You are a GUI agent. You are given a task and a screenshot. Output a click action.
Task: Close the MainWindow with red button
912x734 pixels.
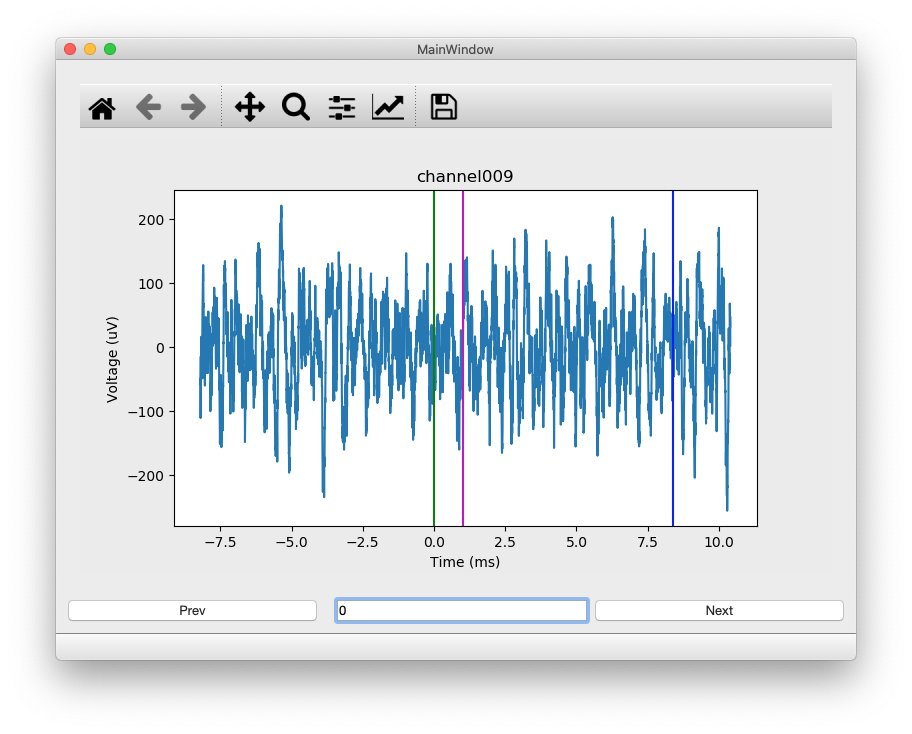point(70,49)
